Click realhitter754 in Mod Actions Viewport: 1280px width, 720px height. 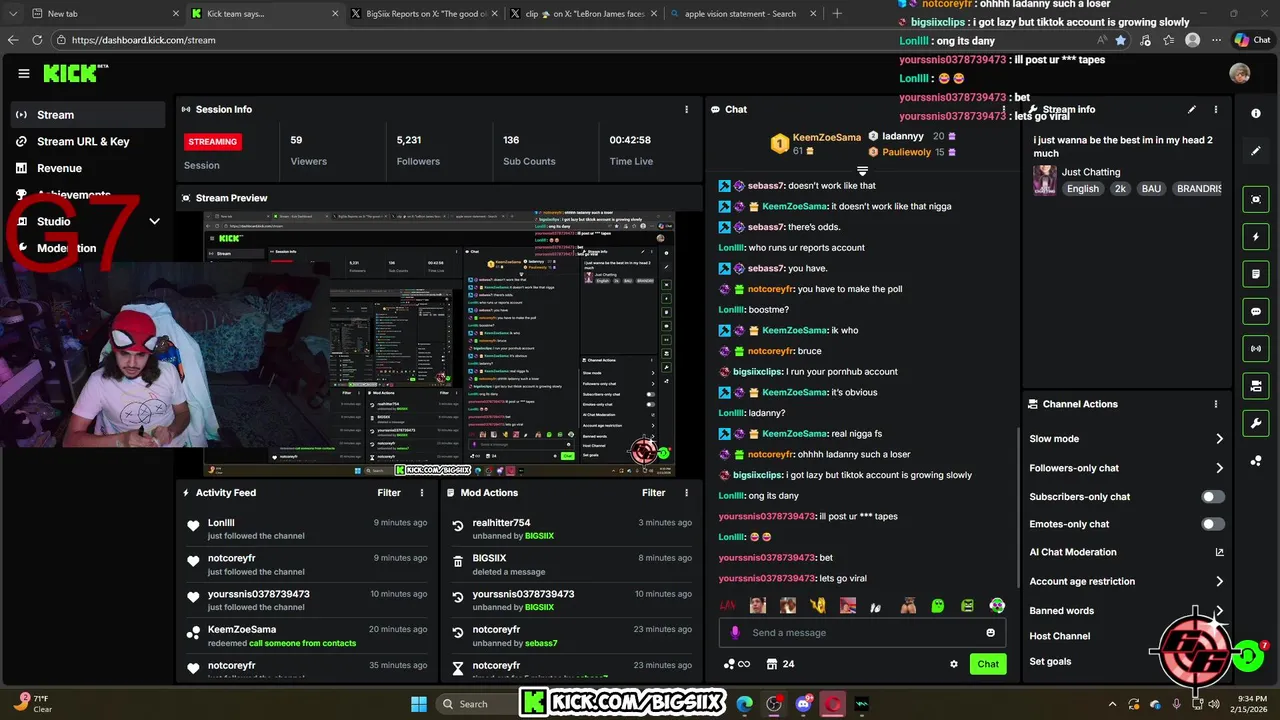click(x=501, y=522)
